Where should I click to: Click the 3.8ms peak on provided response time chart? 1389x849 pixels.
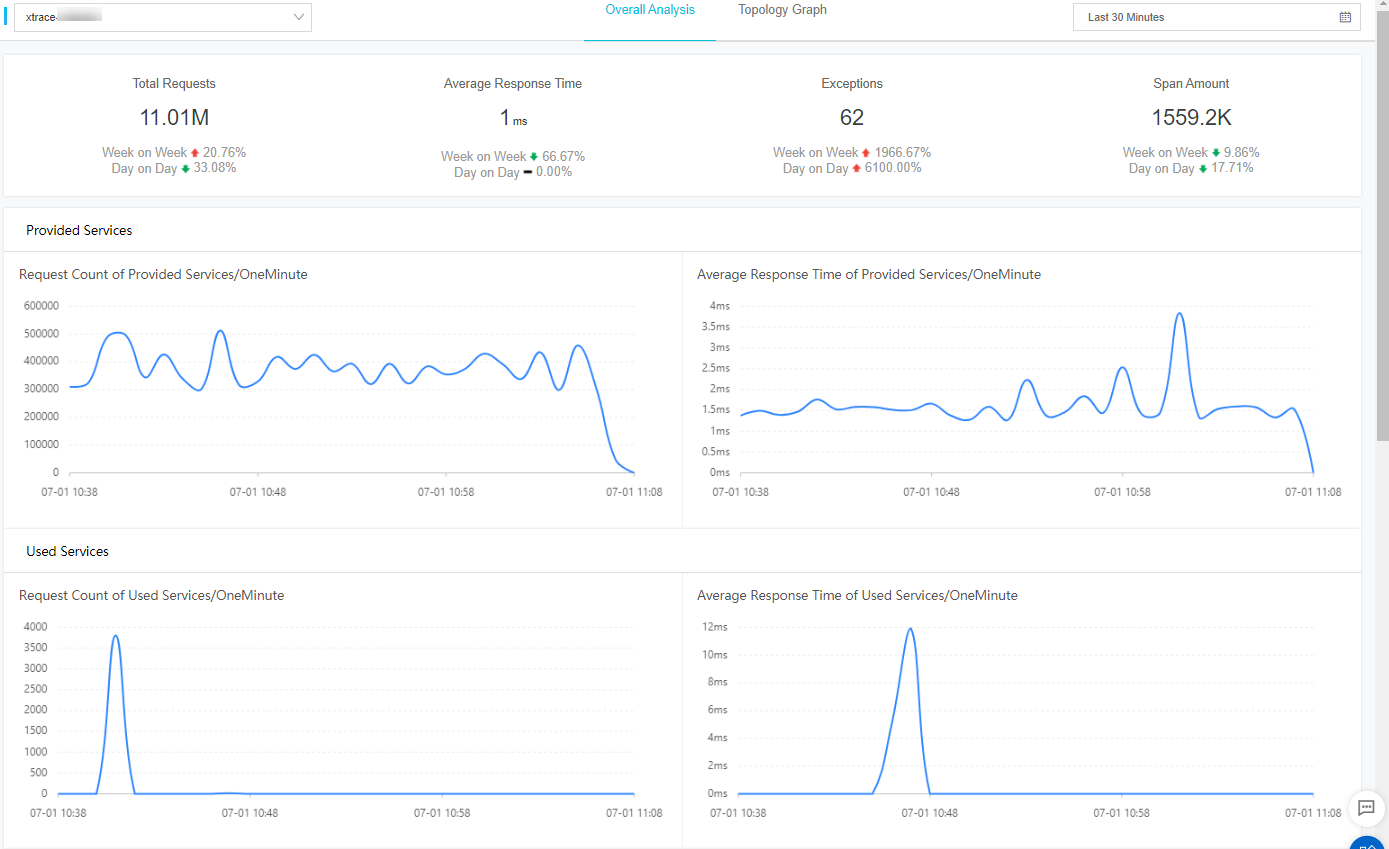[1180, 314]
